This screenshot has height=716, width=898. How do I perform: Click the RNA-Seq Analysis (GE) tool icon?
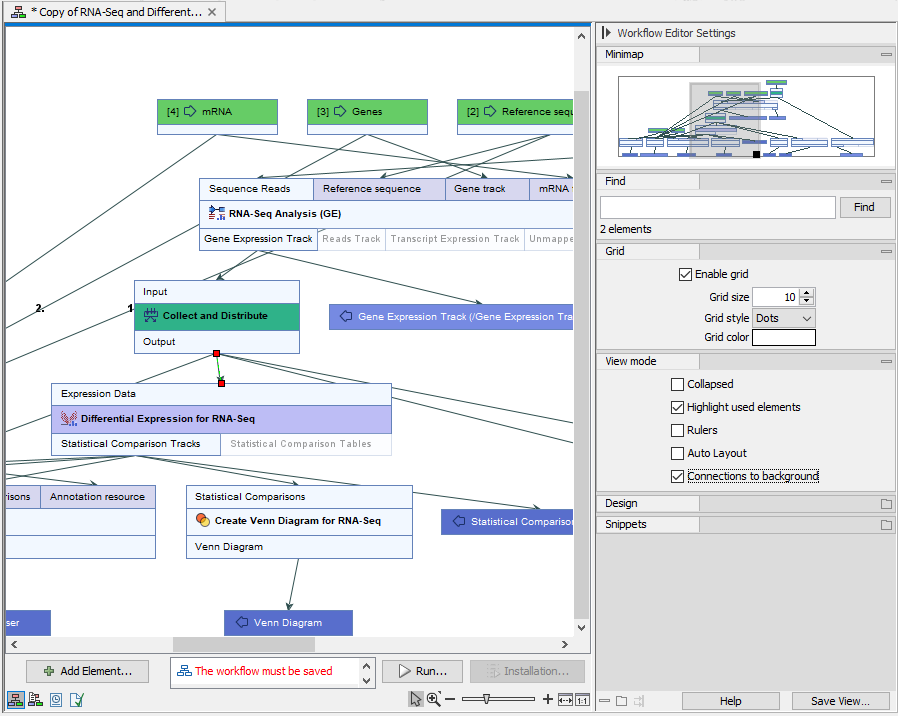tap(216, 213)
